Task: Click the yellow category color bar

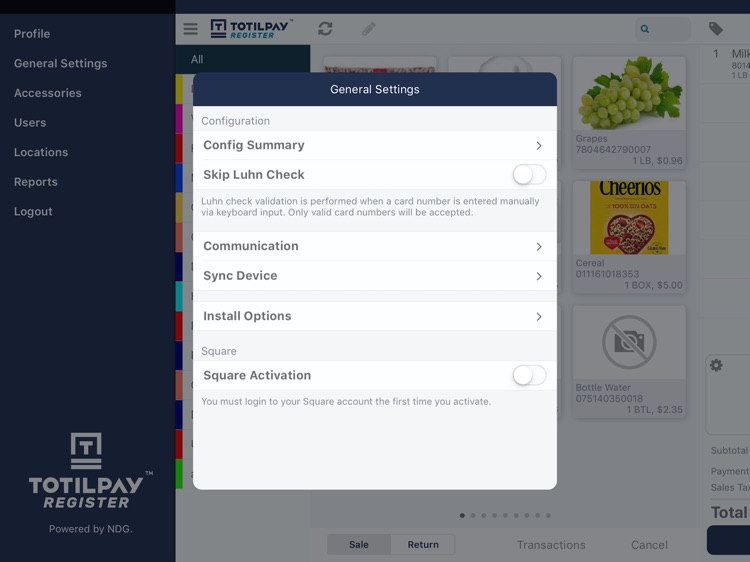Action: pyautogui.click(x=179, y=89)
